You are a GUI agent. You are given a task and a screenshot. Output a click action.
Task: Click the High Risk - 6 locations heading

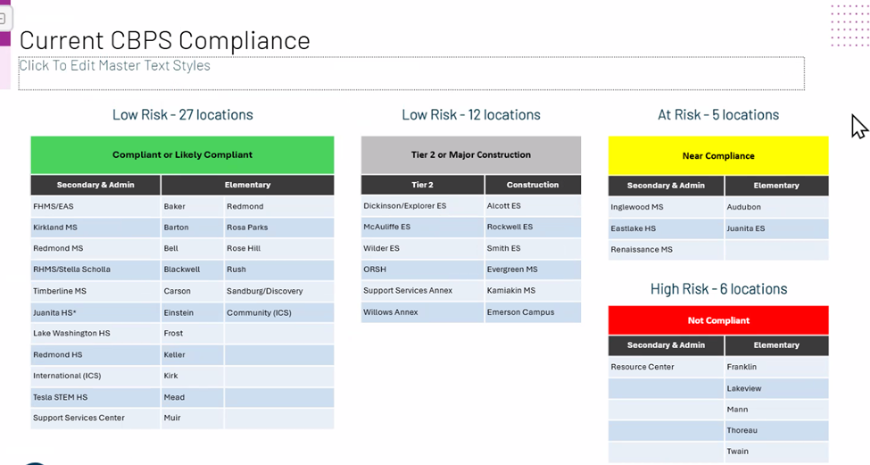(x=718, y=289)
